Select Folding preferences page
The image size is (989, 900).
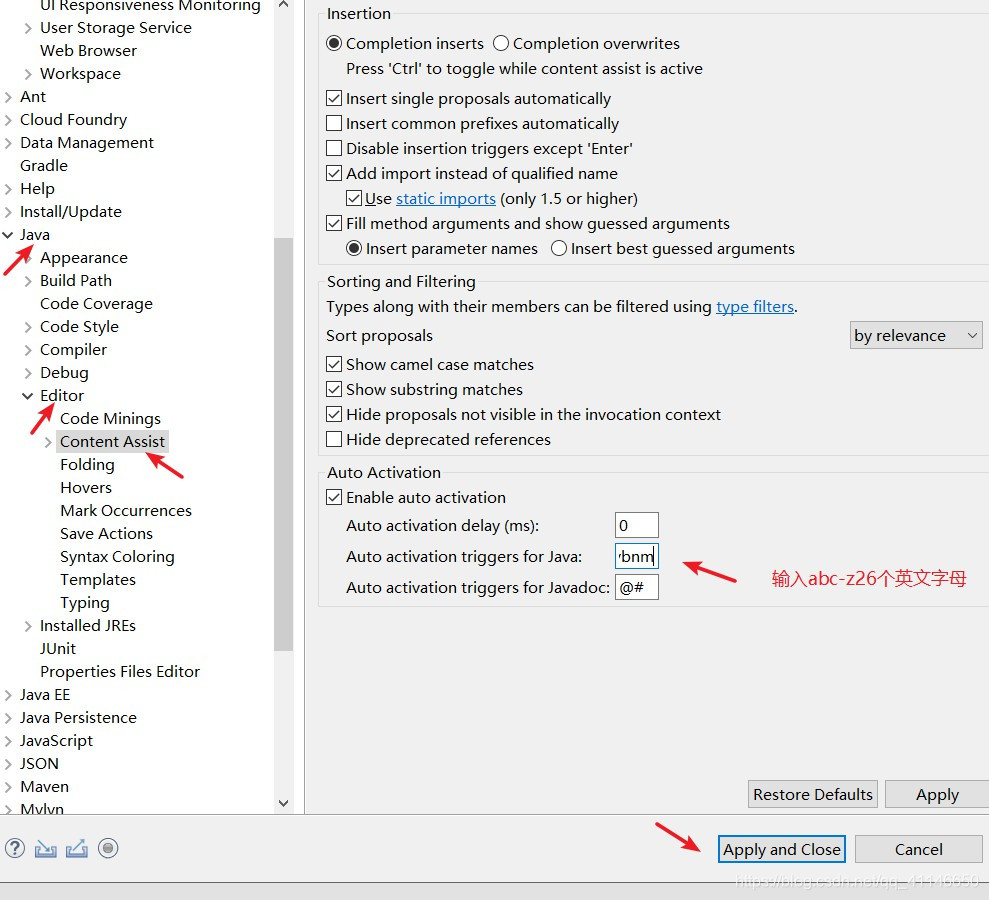tap(87, 465)
